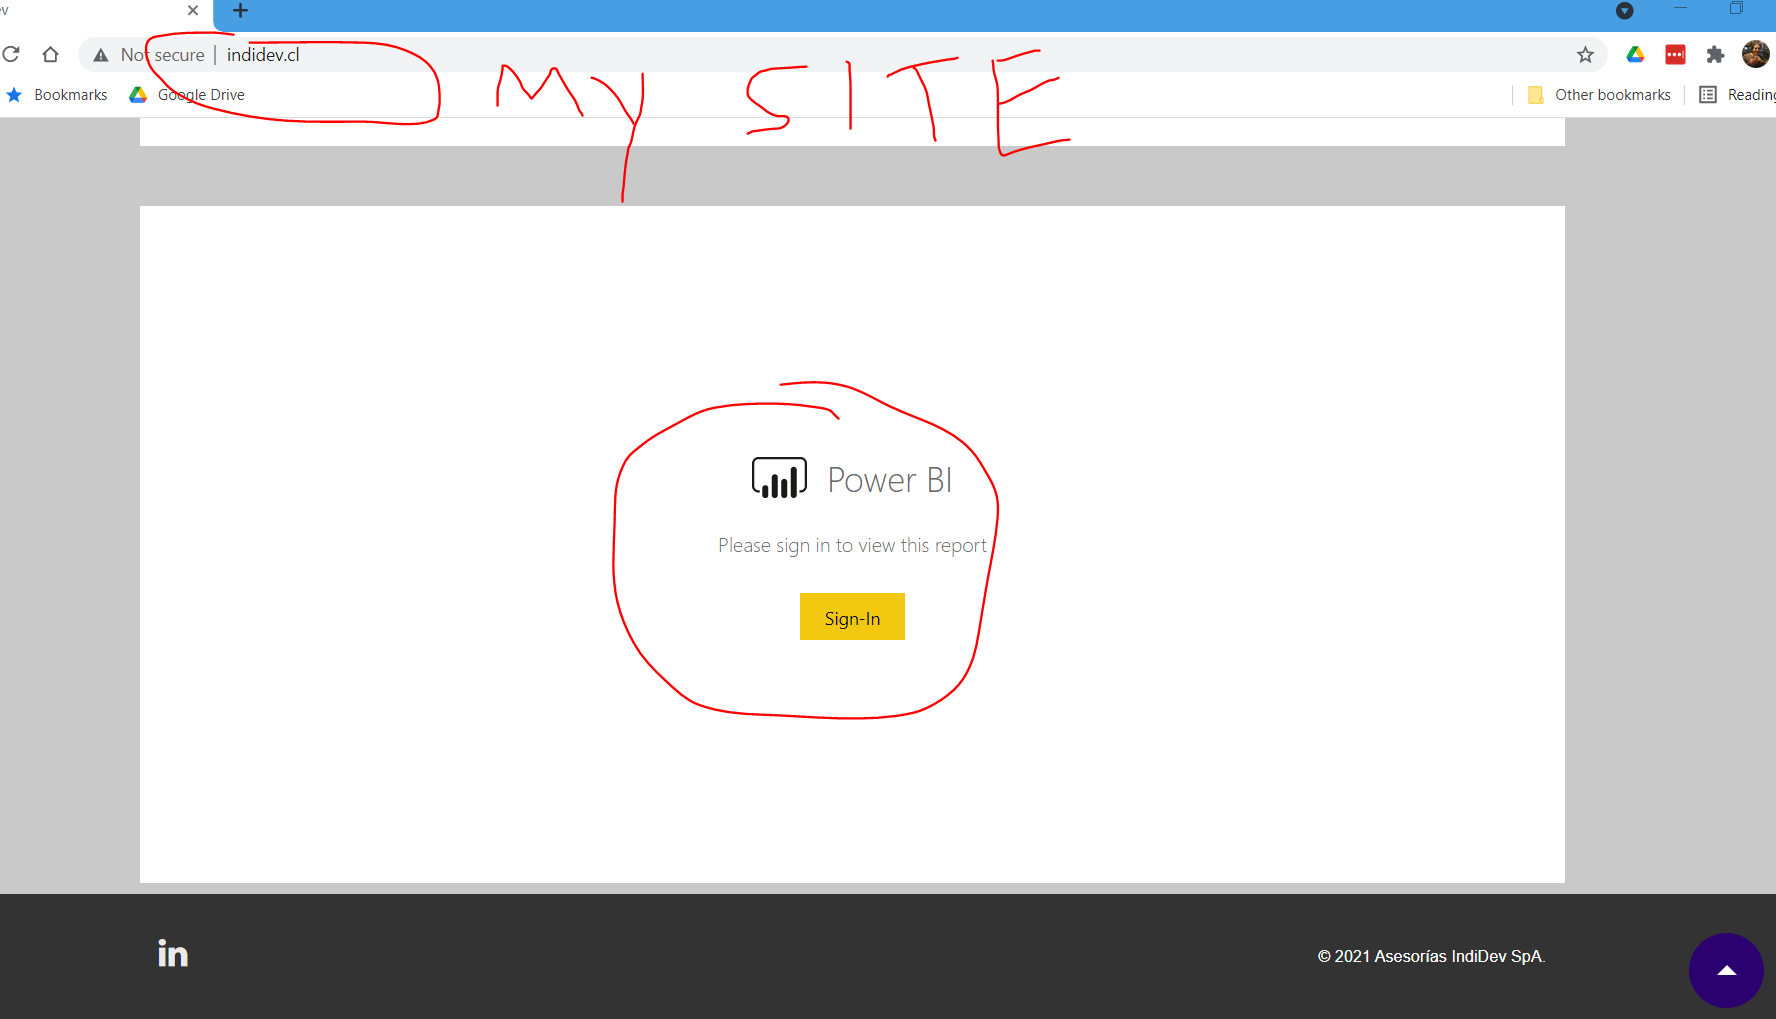Close the current browser tab

click(x=193, y=10)
